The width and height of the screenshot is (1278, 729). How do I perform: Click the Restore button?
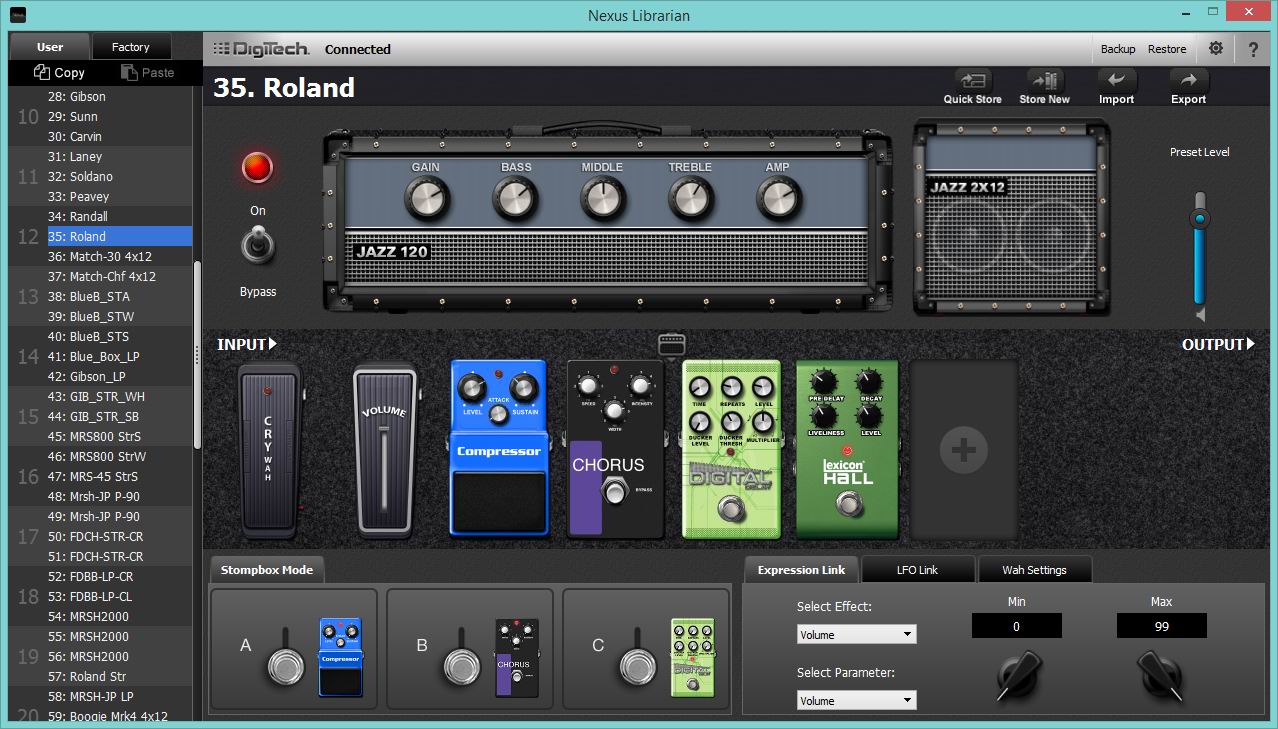tap(1167, 49)
